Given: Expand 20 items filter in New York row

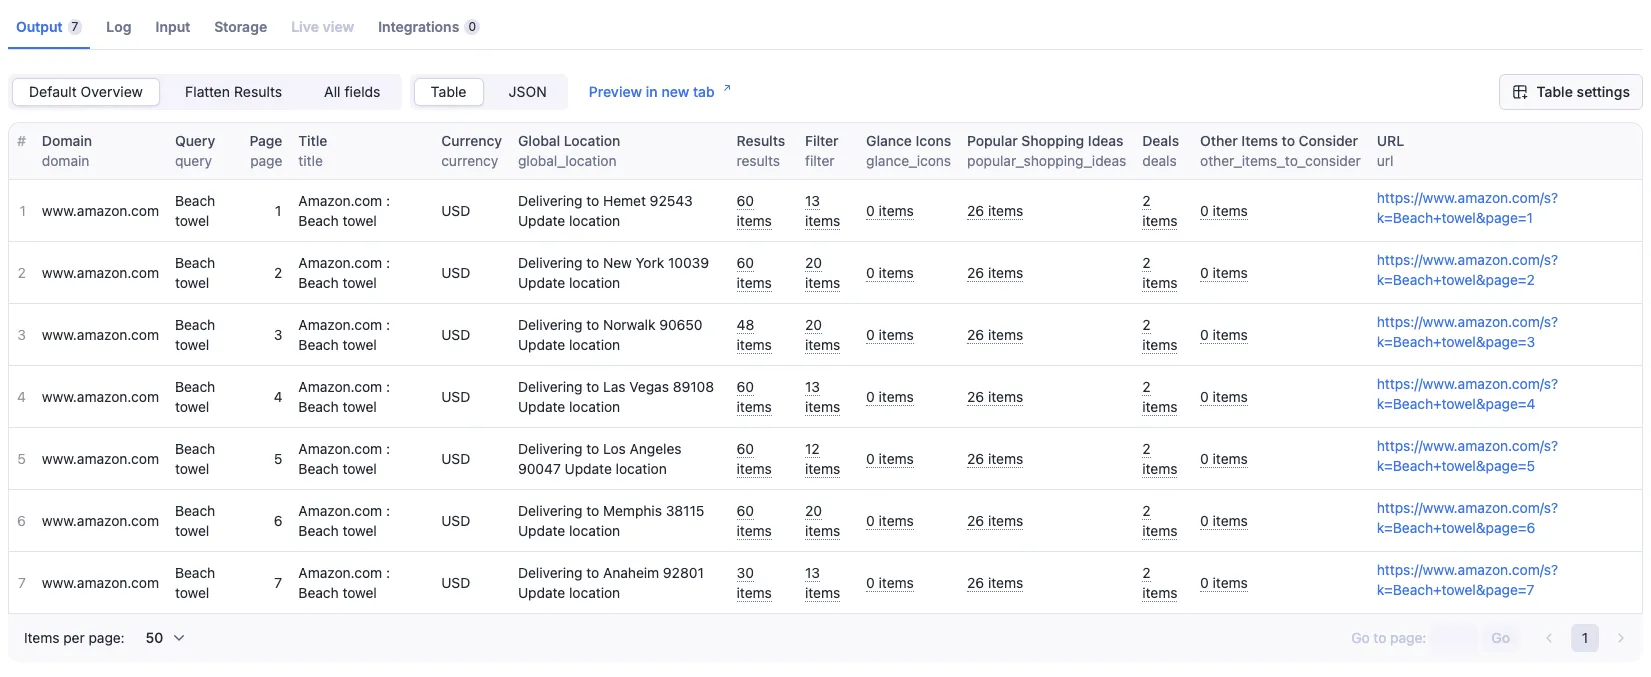Looking at the screenshot, I should click(822, 273).
